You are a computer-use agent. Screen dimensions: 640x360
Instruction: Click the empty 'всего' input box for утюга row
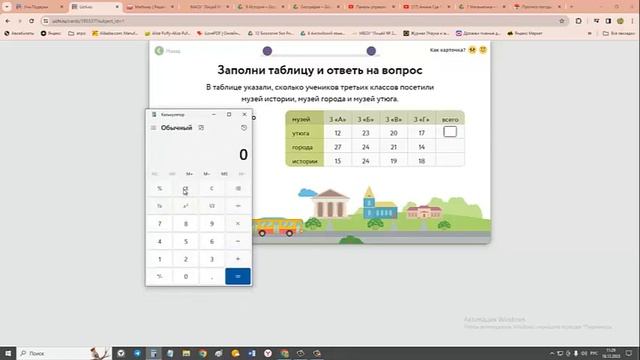(x=450, y=132)
